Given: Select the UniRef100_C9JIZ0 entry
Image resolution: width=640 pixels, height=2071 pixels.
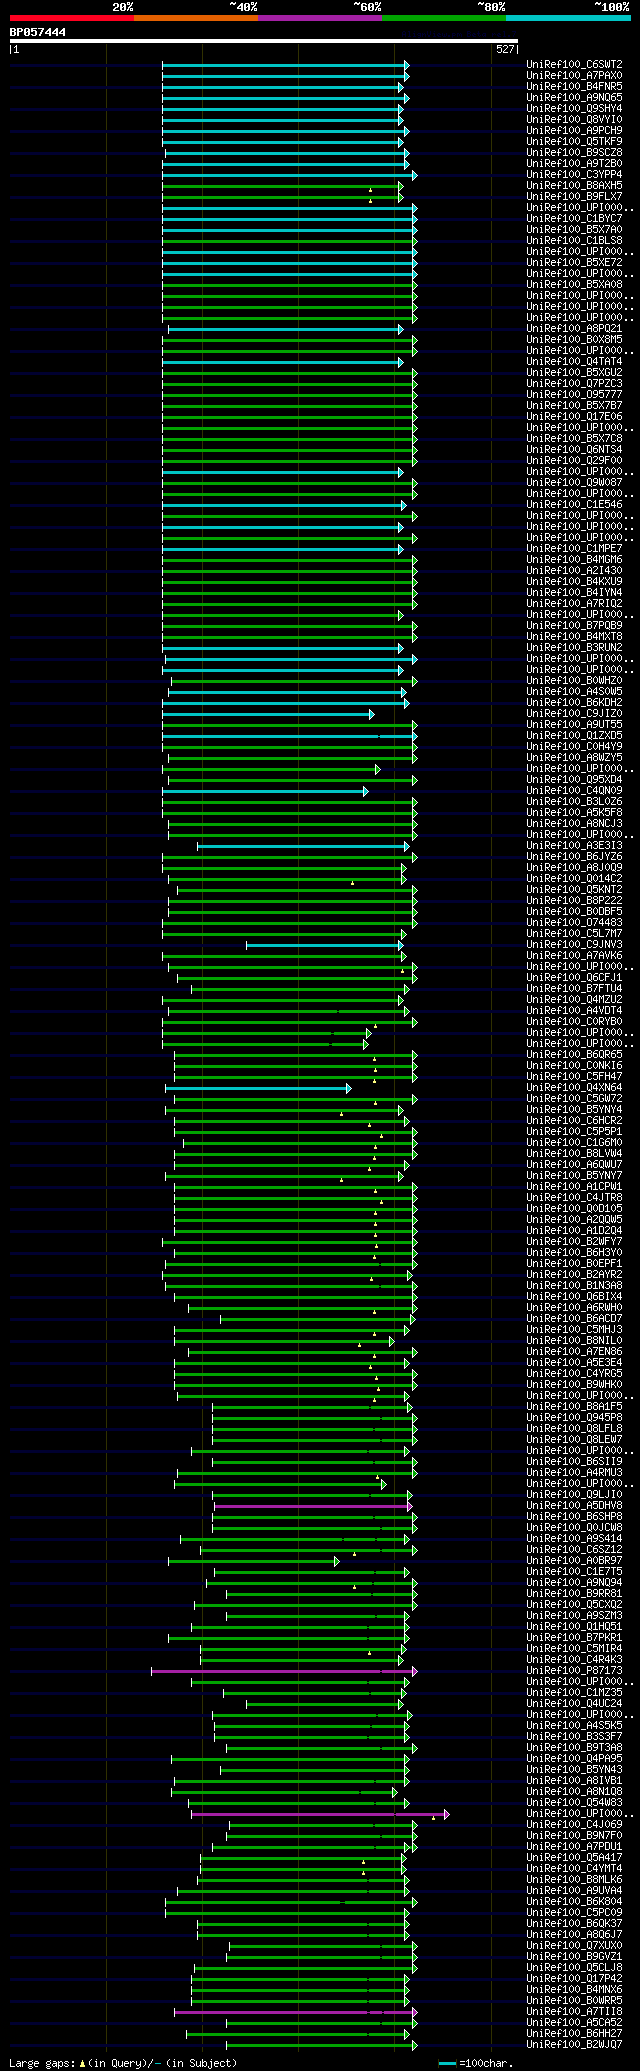Looking at the screenshot, I should click(x=574, y=714).
